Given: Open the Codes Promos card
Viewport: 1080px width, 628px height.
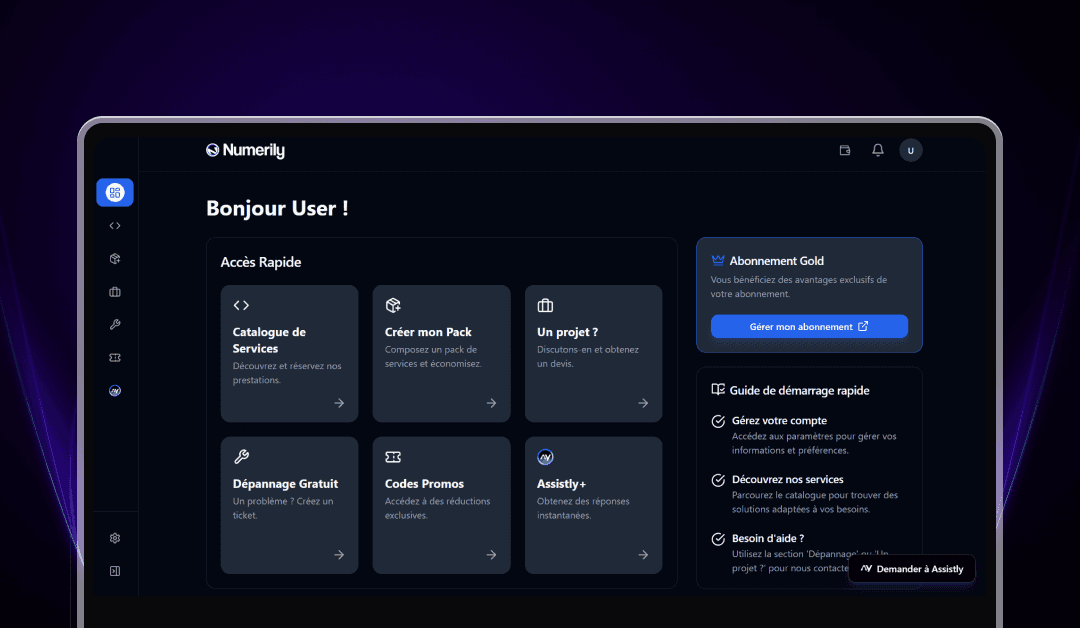Looking at the screenshot, I should coord(442,505).
